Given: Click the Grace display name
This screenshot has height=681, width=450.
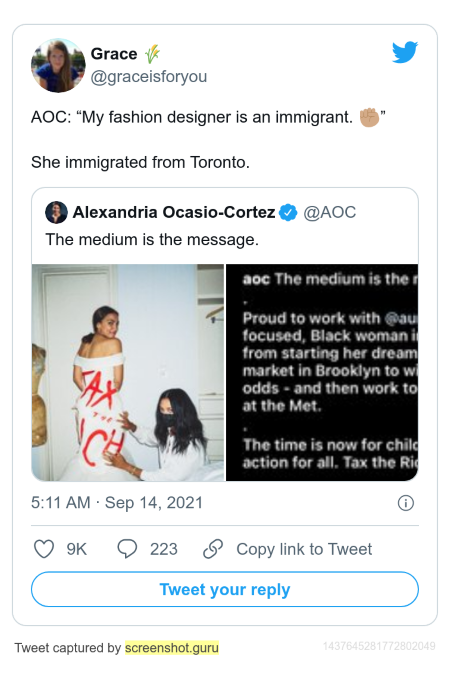Looking at the screenshot, I should pos(114,54).
